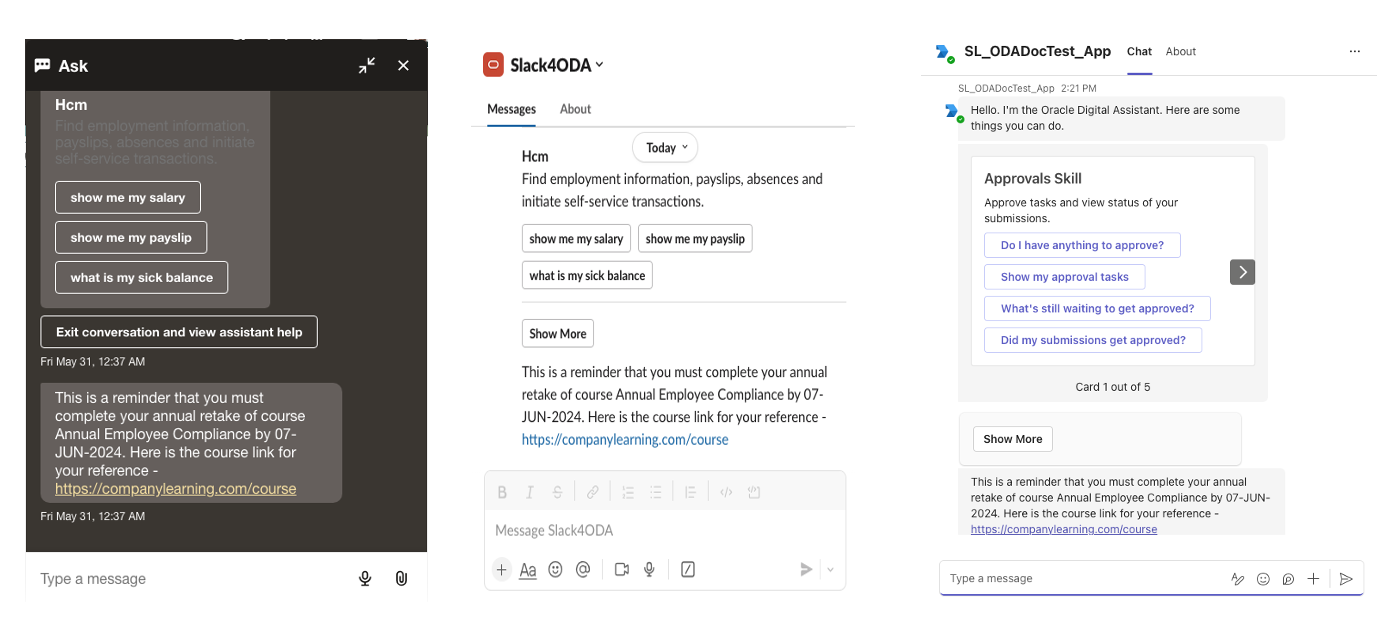Switch to the About tab in Slack

point(575,109)
